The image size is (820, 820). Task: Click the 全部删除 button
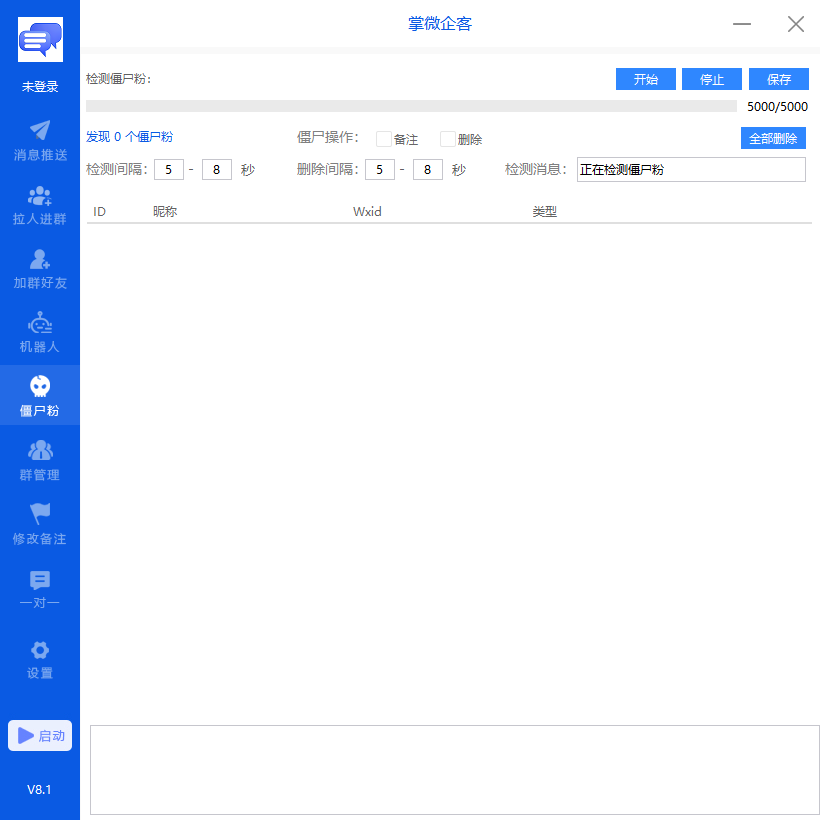[773, 138]
